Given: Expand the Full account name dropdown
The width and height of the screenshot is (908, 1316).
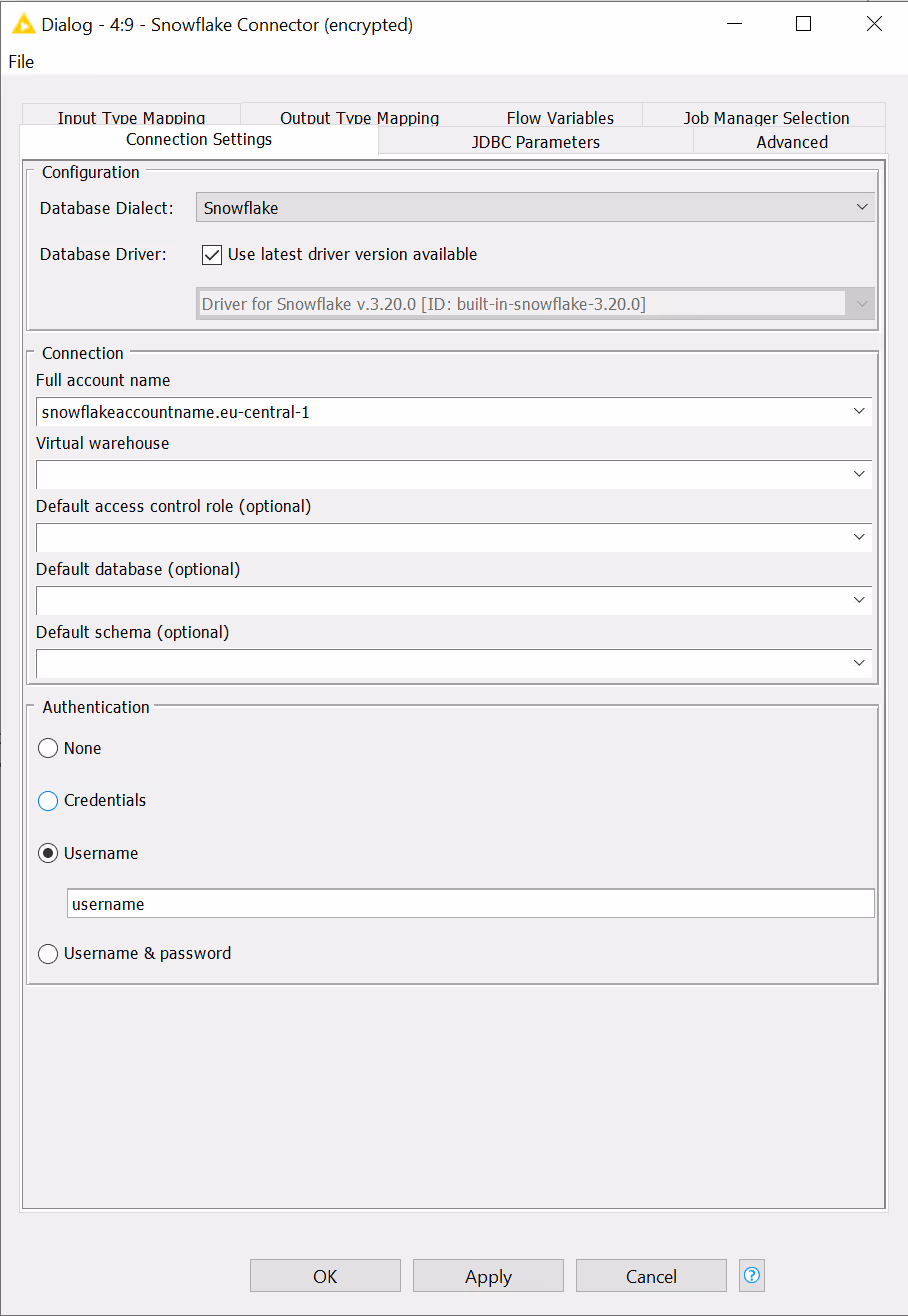Looking at the screenshot, I should 859,411.
